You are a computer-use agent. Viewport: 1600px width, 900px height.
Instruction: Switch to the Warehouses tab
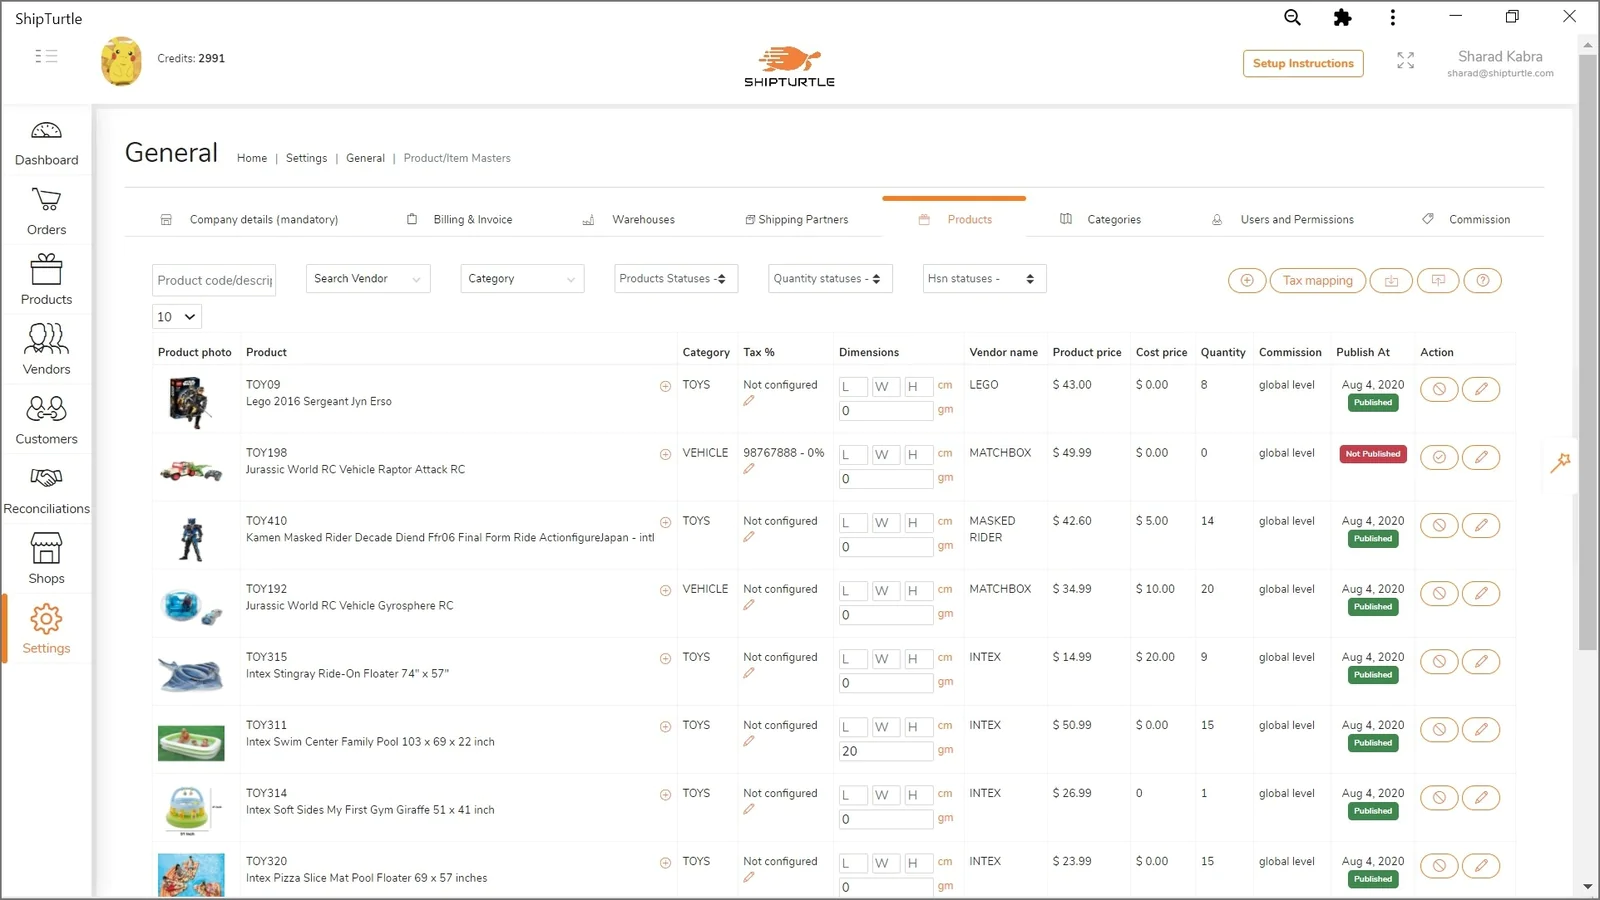642,220
